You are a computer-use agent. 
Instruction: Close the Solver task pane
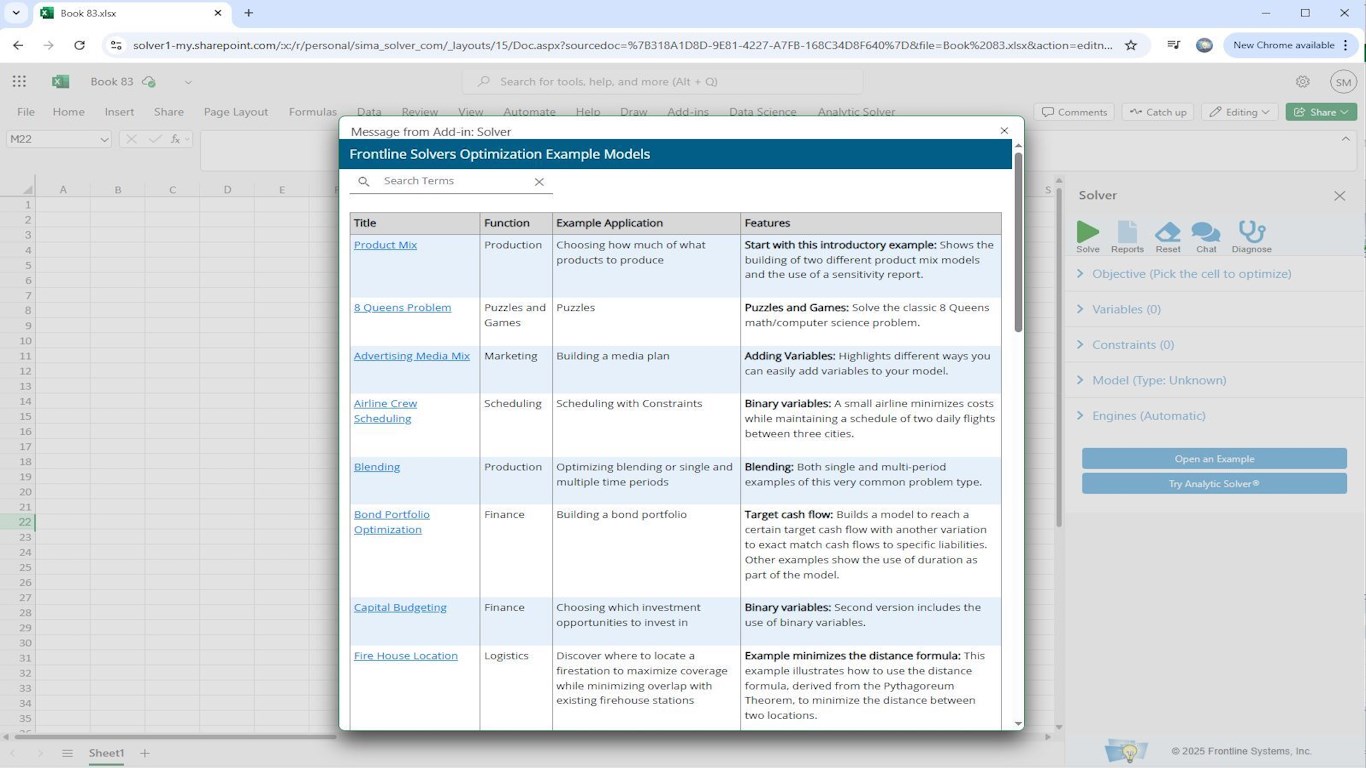point(1340,196)
